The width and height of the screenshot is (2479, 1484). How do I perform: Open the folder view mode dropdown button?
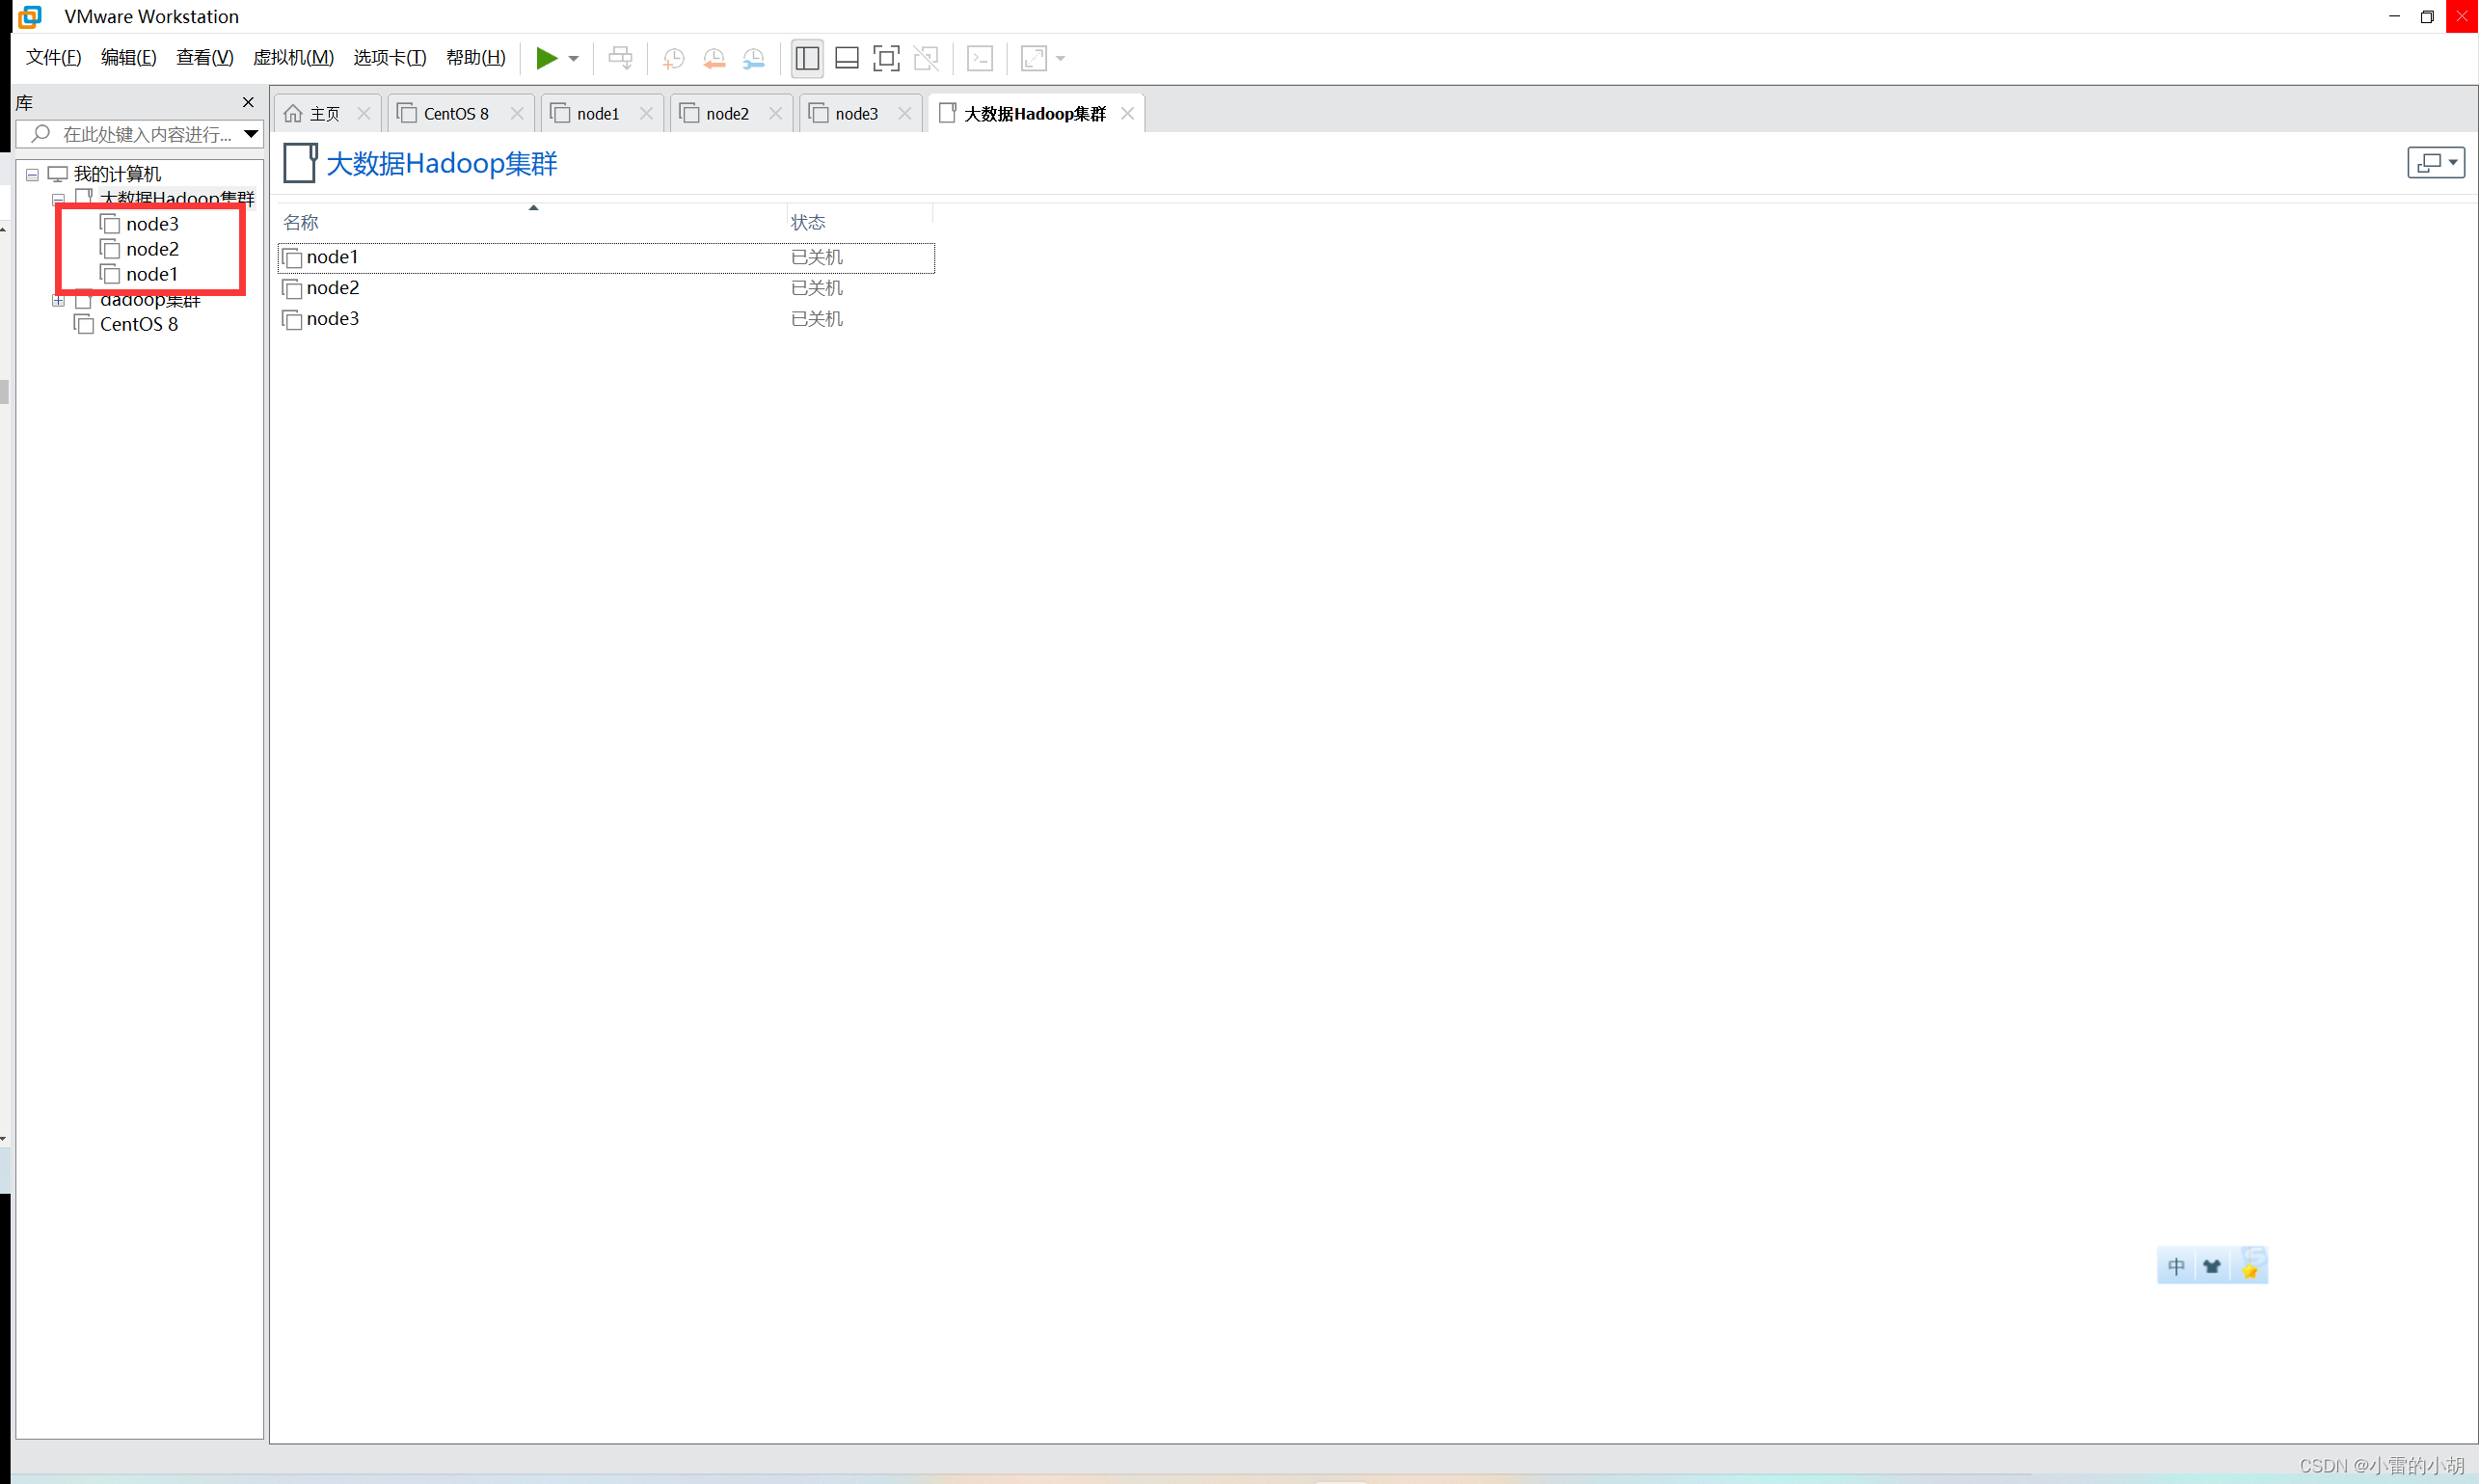pyautogui.click(x=2436, y=162)
